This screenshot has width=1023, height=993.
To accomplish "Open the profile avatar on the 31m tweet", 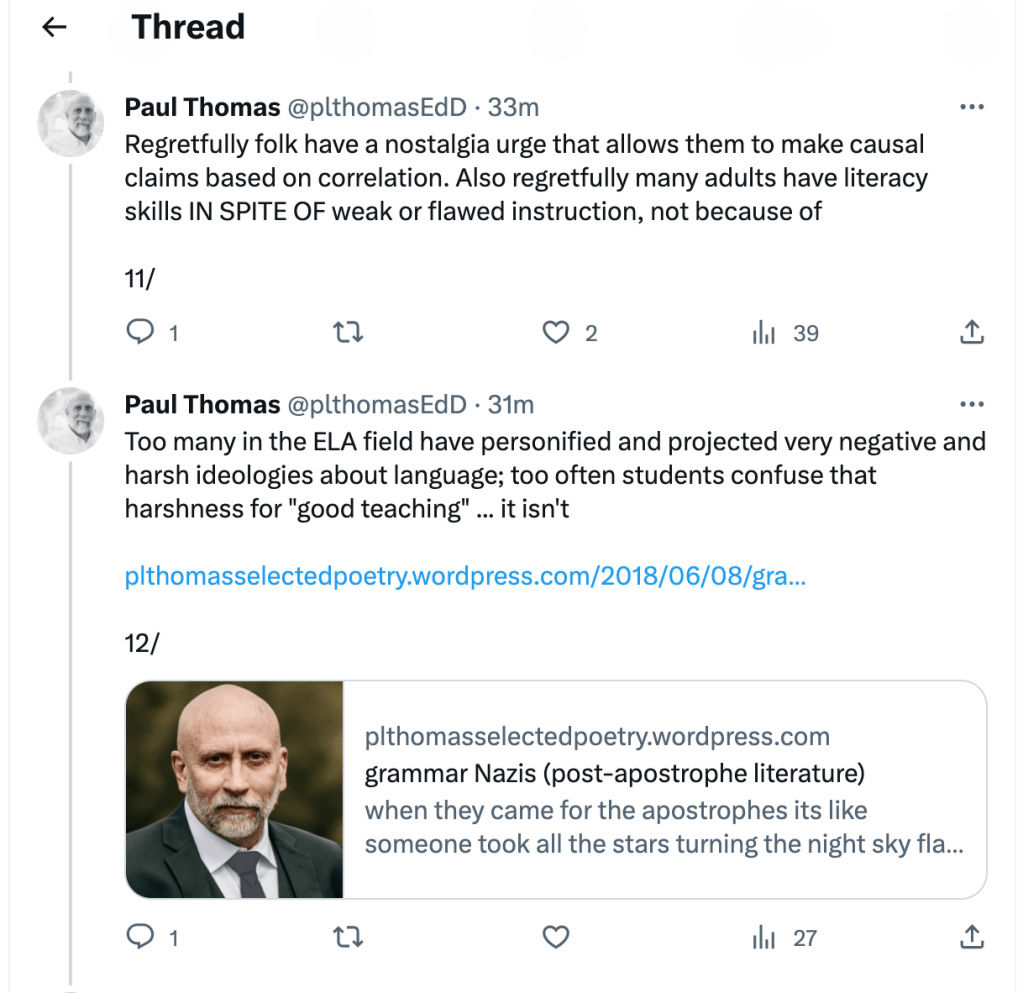I will 70,421.
